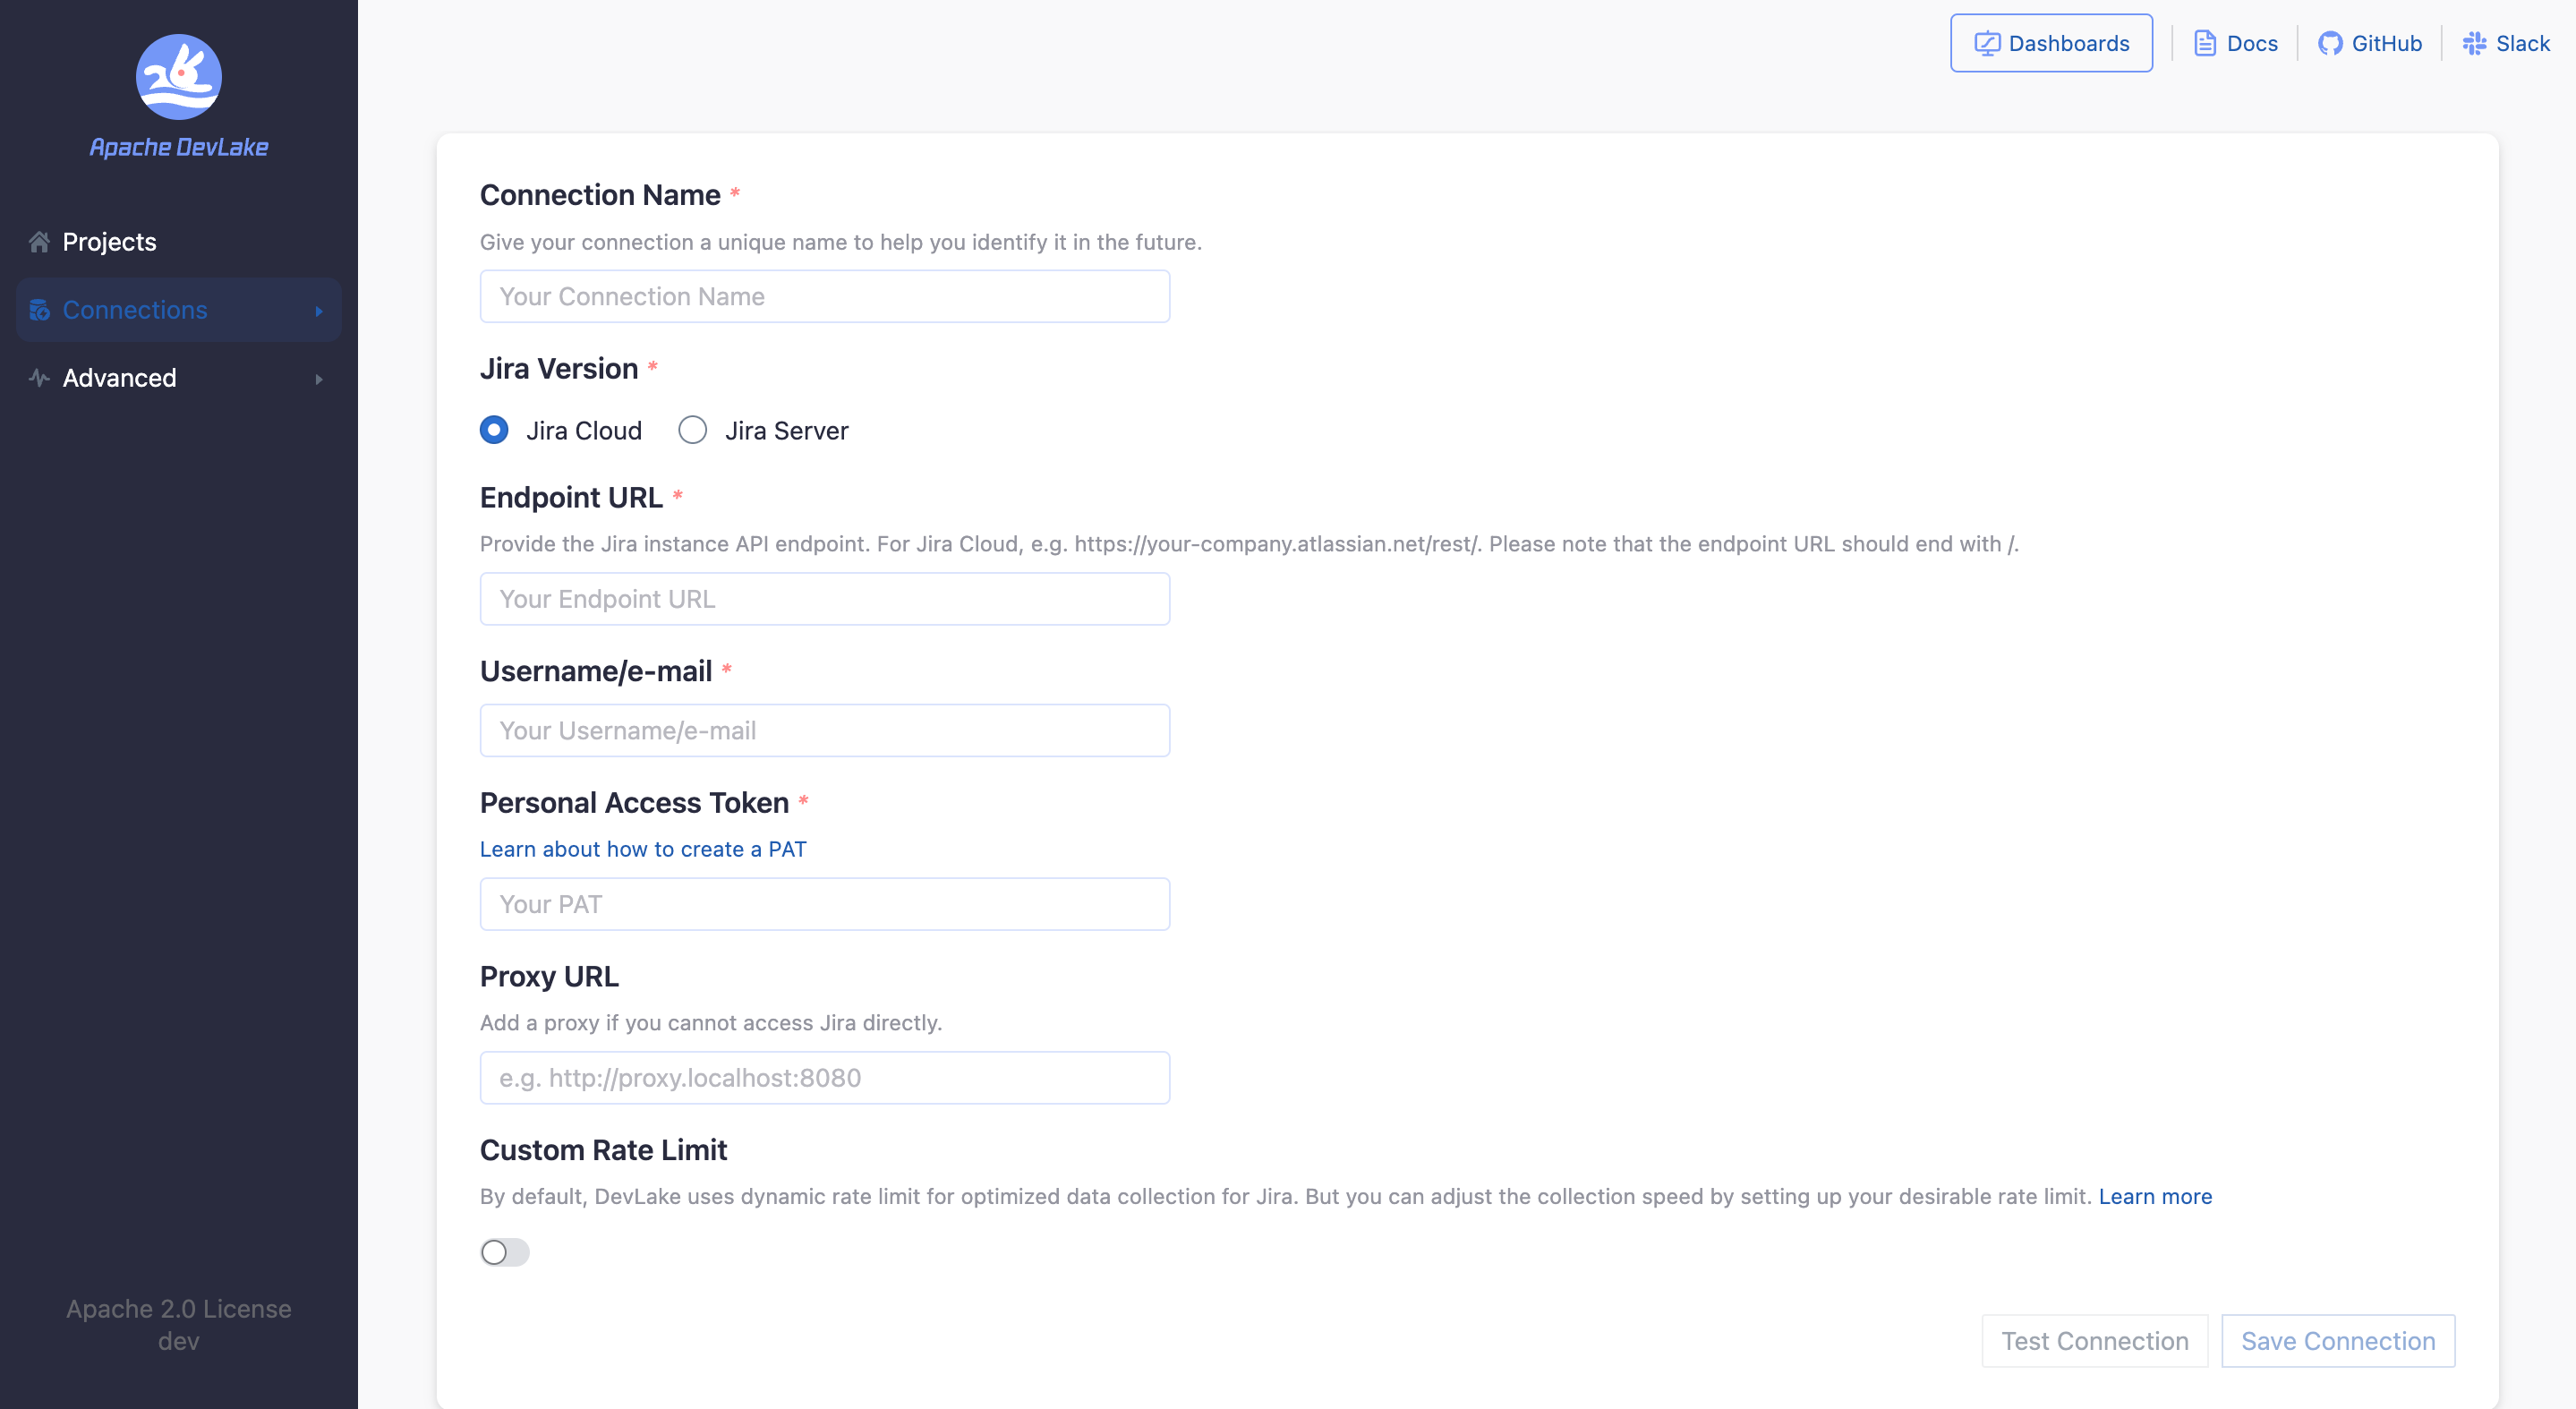Image resolution: width=2576 pixels, height=1409 pixels.
Task: Click the Slack logo icon
Action: coord(2474,43)
